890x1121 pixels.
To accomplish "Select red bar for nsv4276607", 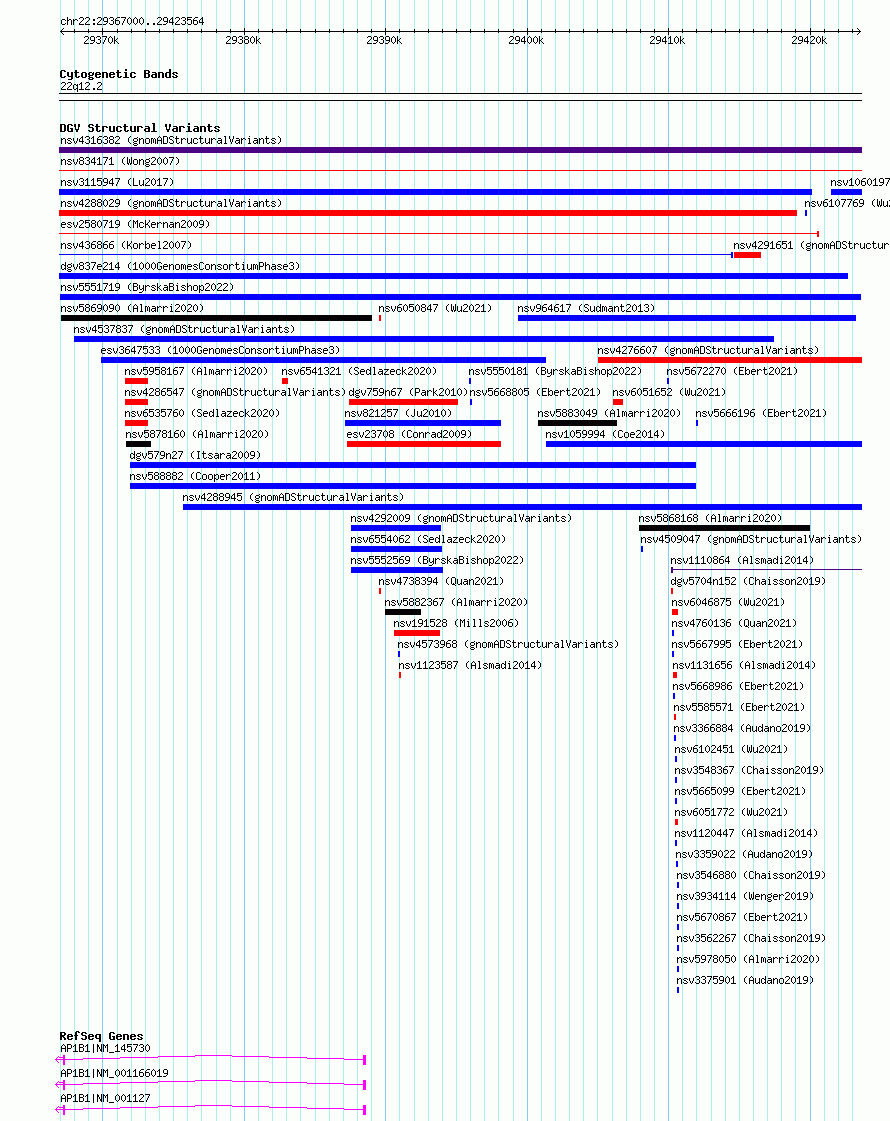I will 730,360.
